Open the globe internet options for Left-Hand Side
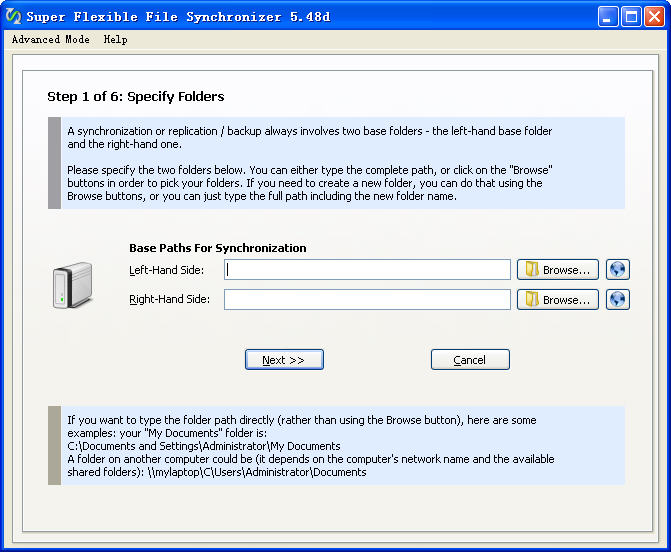The image size is (671, 552). click(x=618, y=270)
